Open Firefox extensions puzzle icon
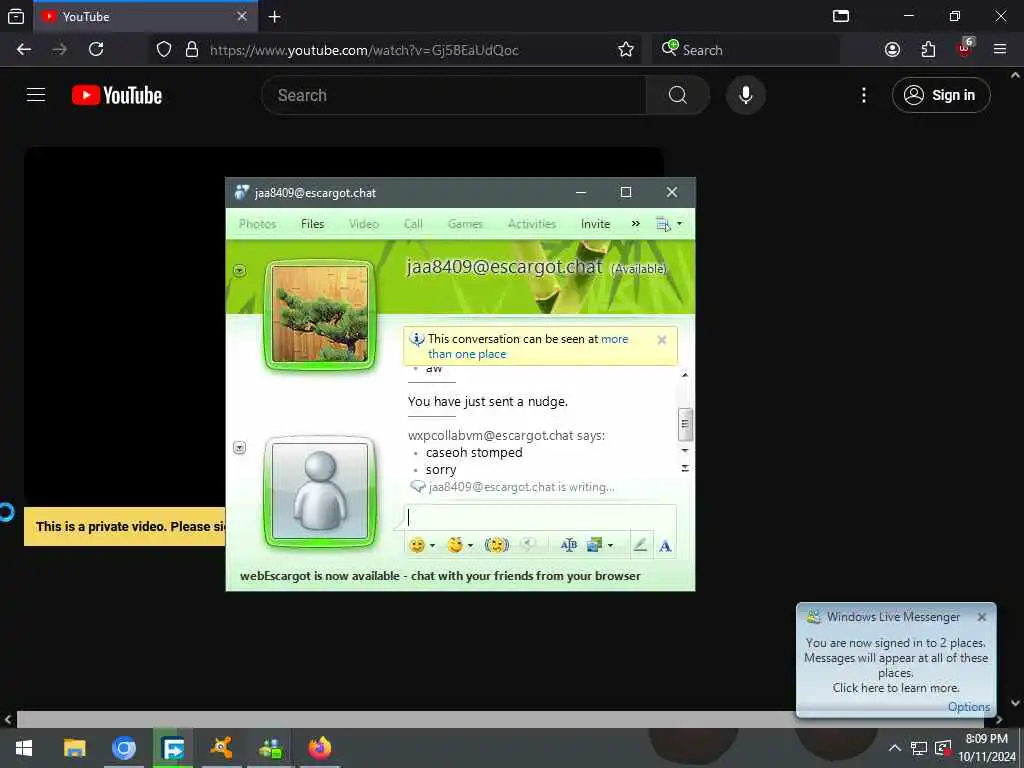The image size is (1024, 768). coord(928,50)
